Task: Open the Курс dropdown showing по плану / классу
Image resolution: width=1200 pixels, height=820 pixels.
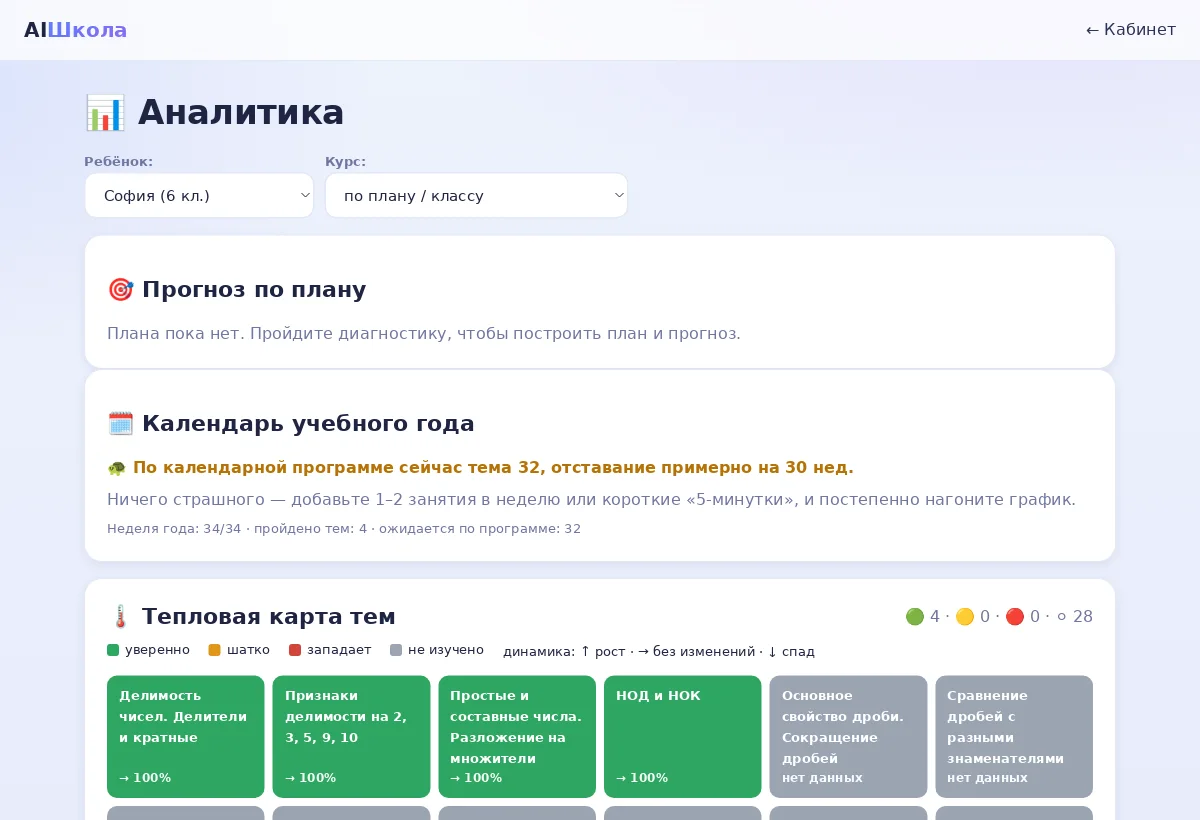Action: pos(476,195)
